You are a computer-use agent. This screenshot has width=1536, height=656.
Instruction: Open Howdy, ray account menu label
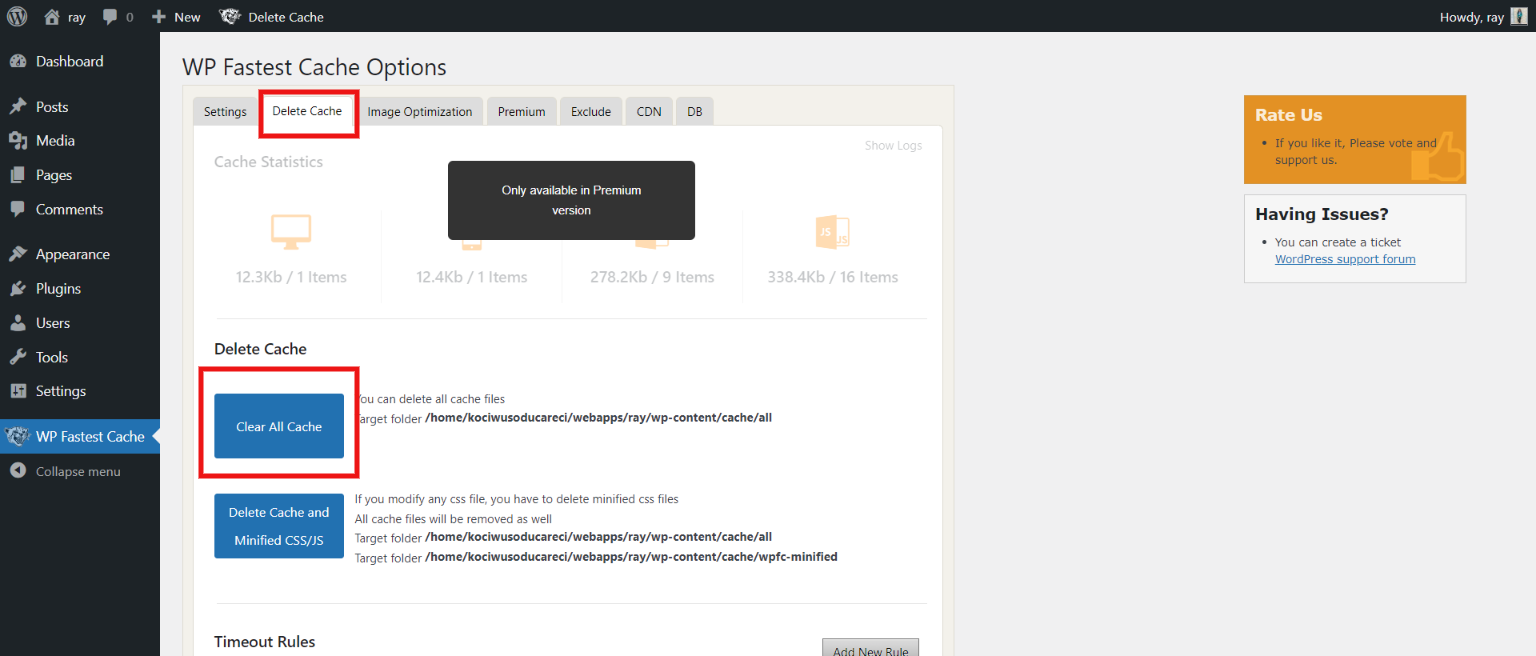click(1472, 17)
